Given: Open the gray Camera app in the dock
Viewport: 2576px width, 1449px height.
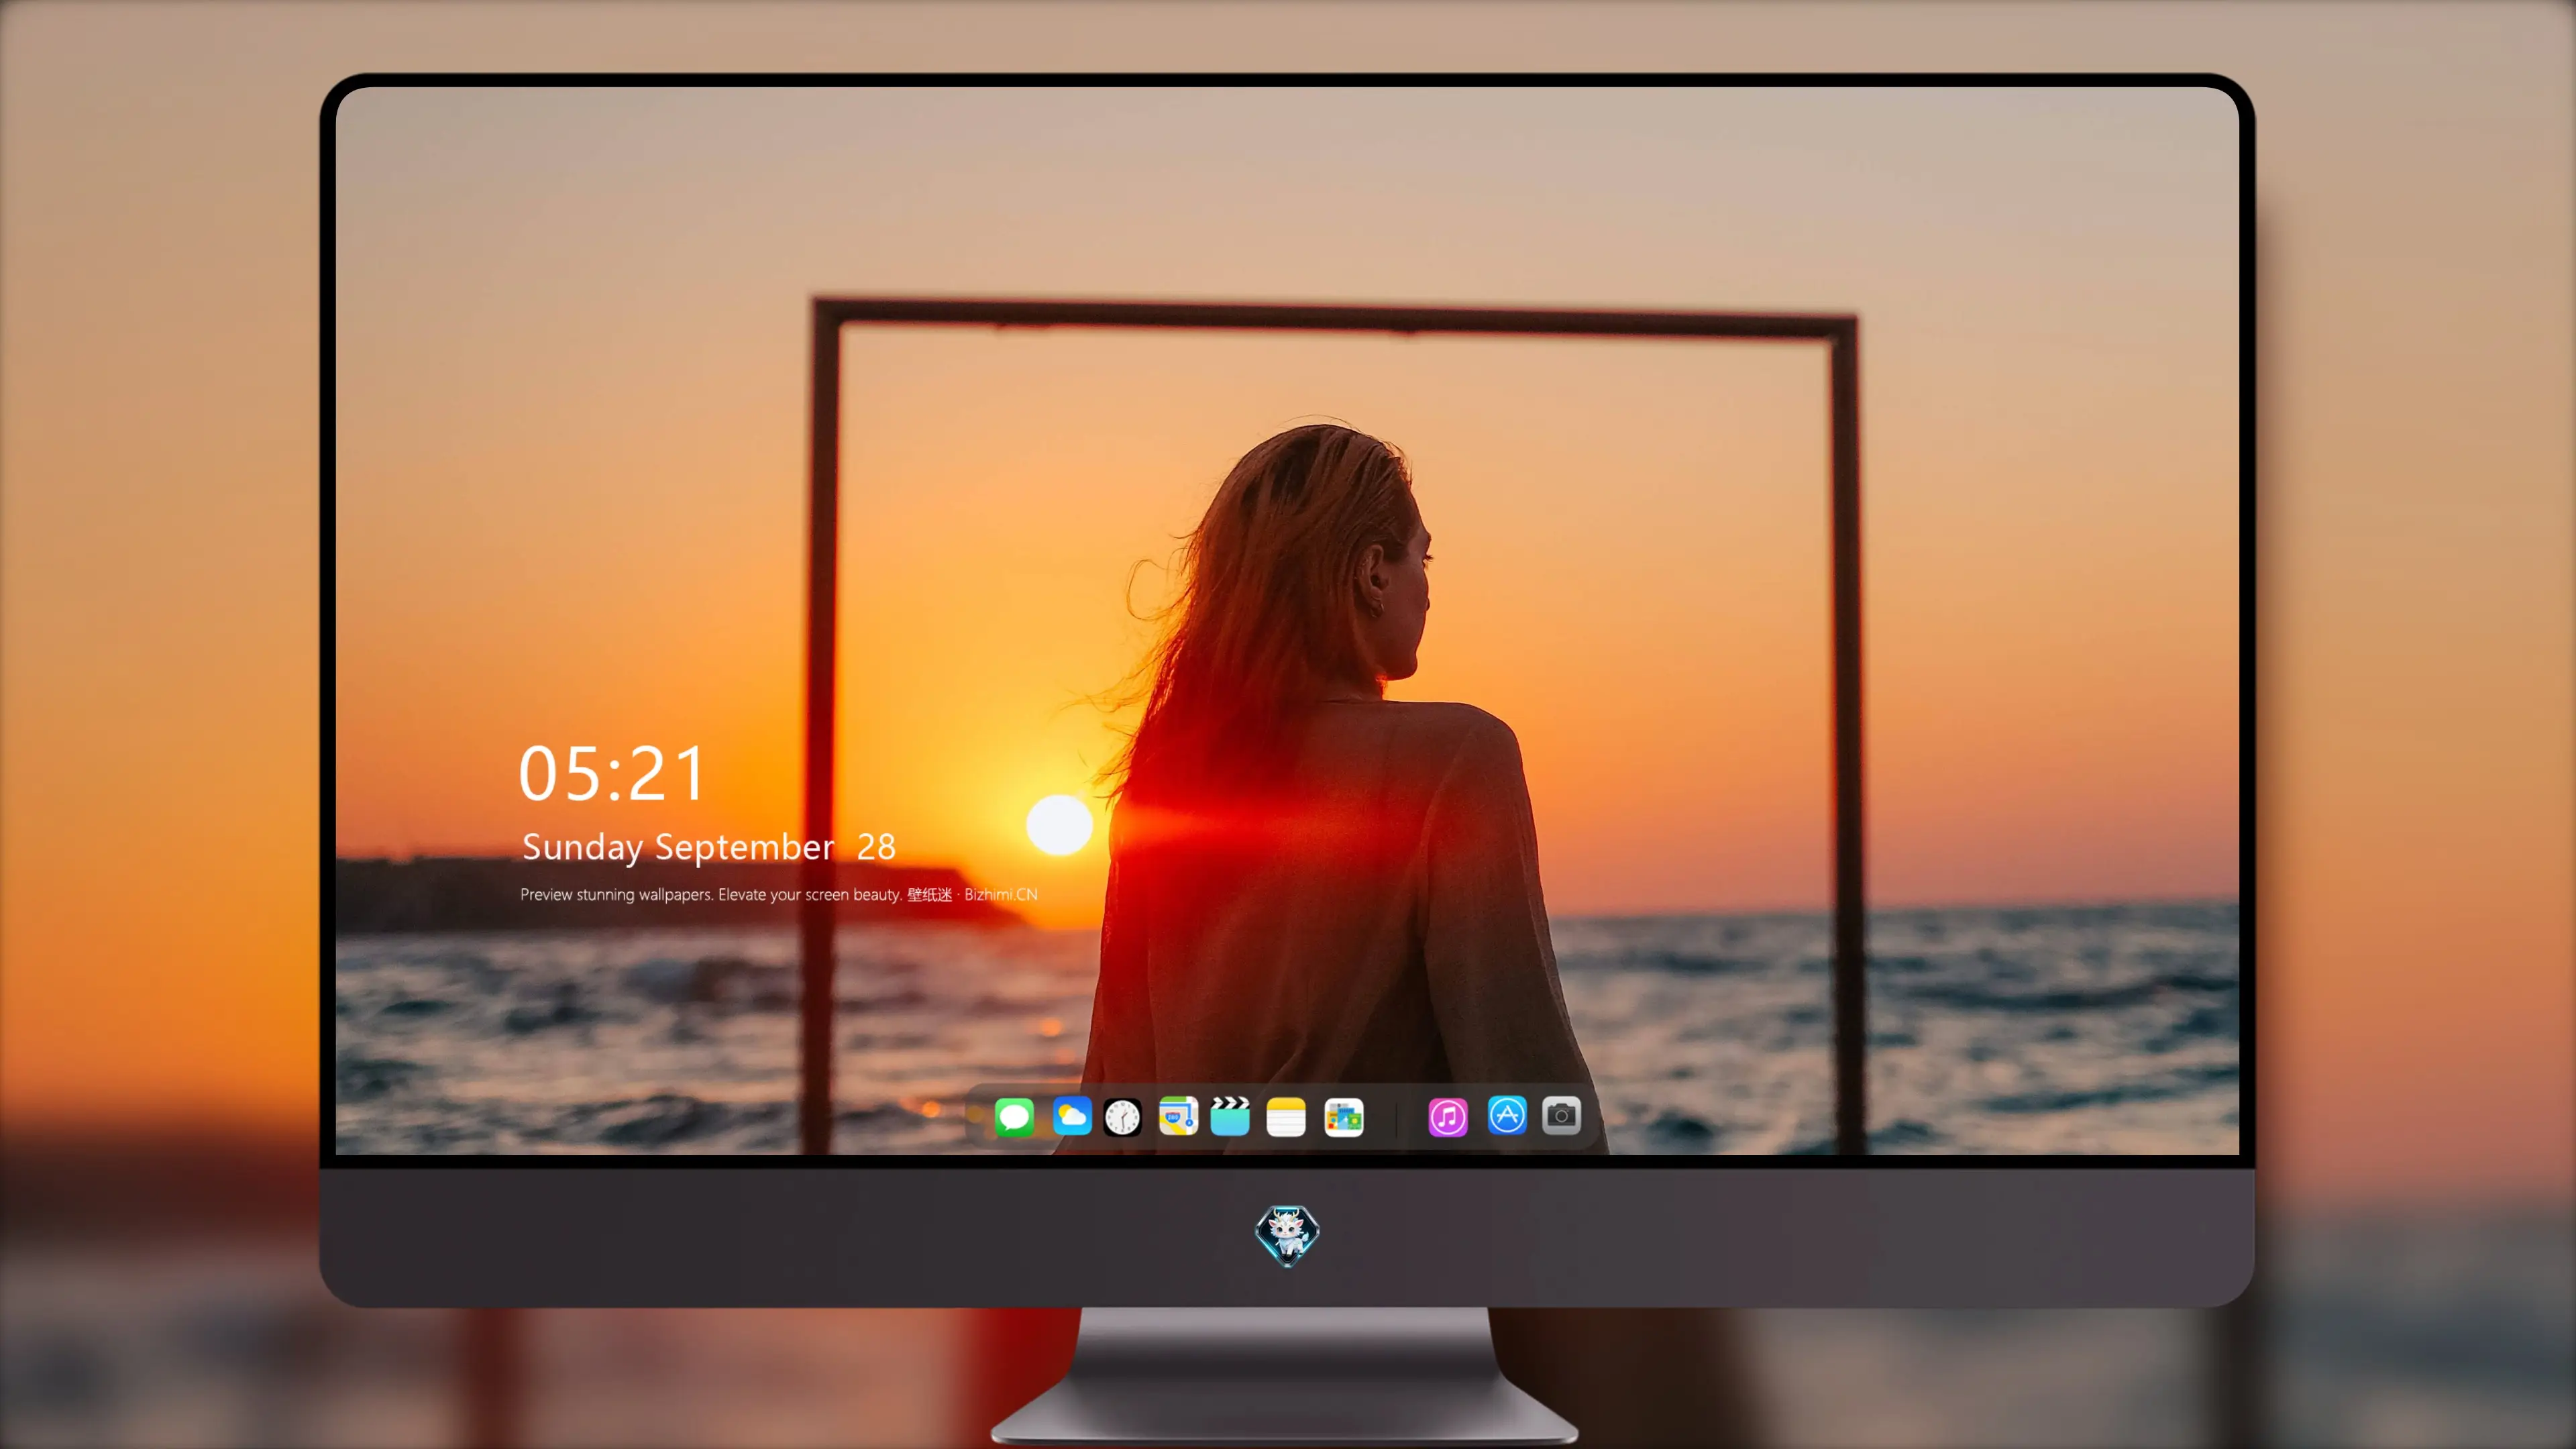Looking at the screenshot, I should tap(1561, 1115).
